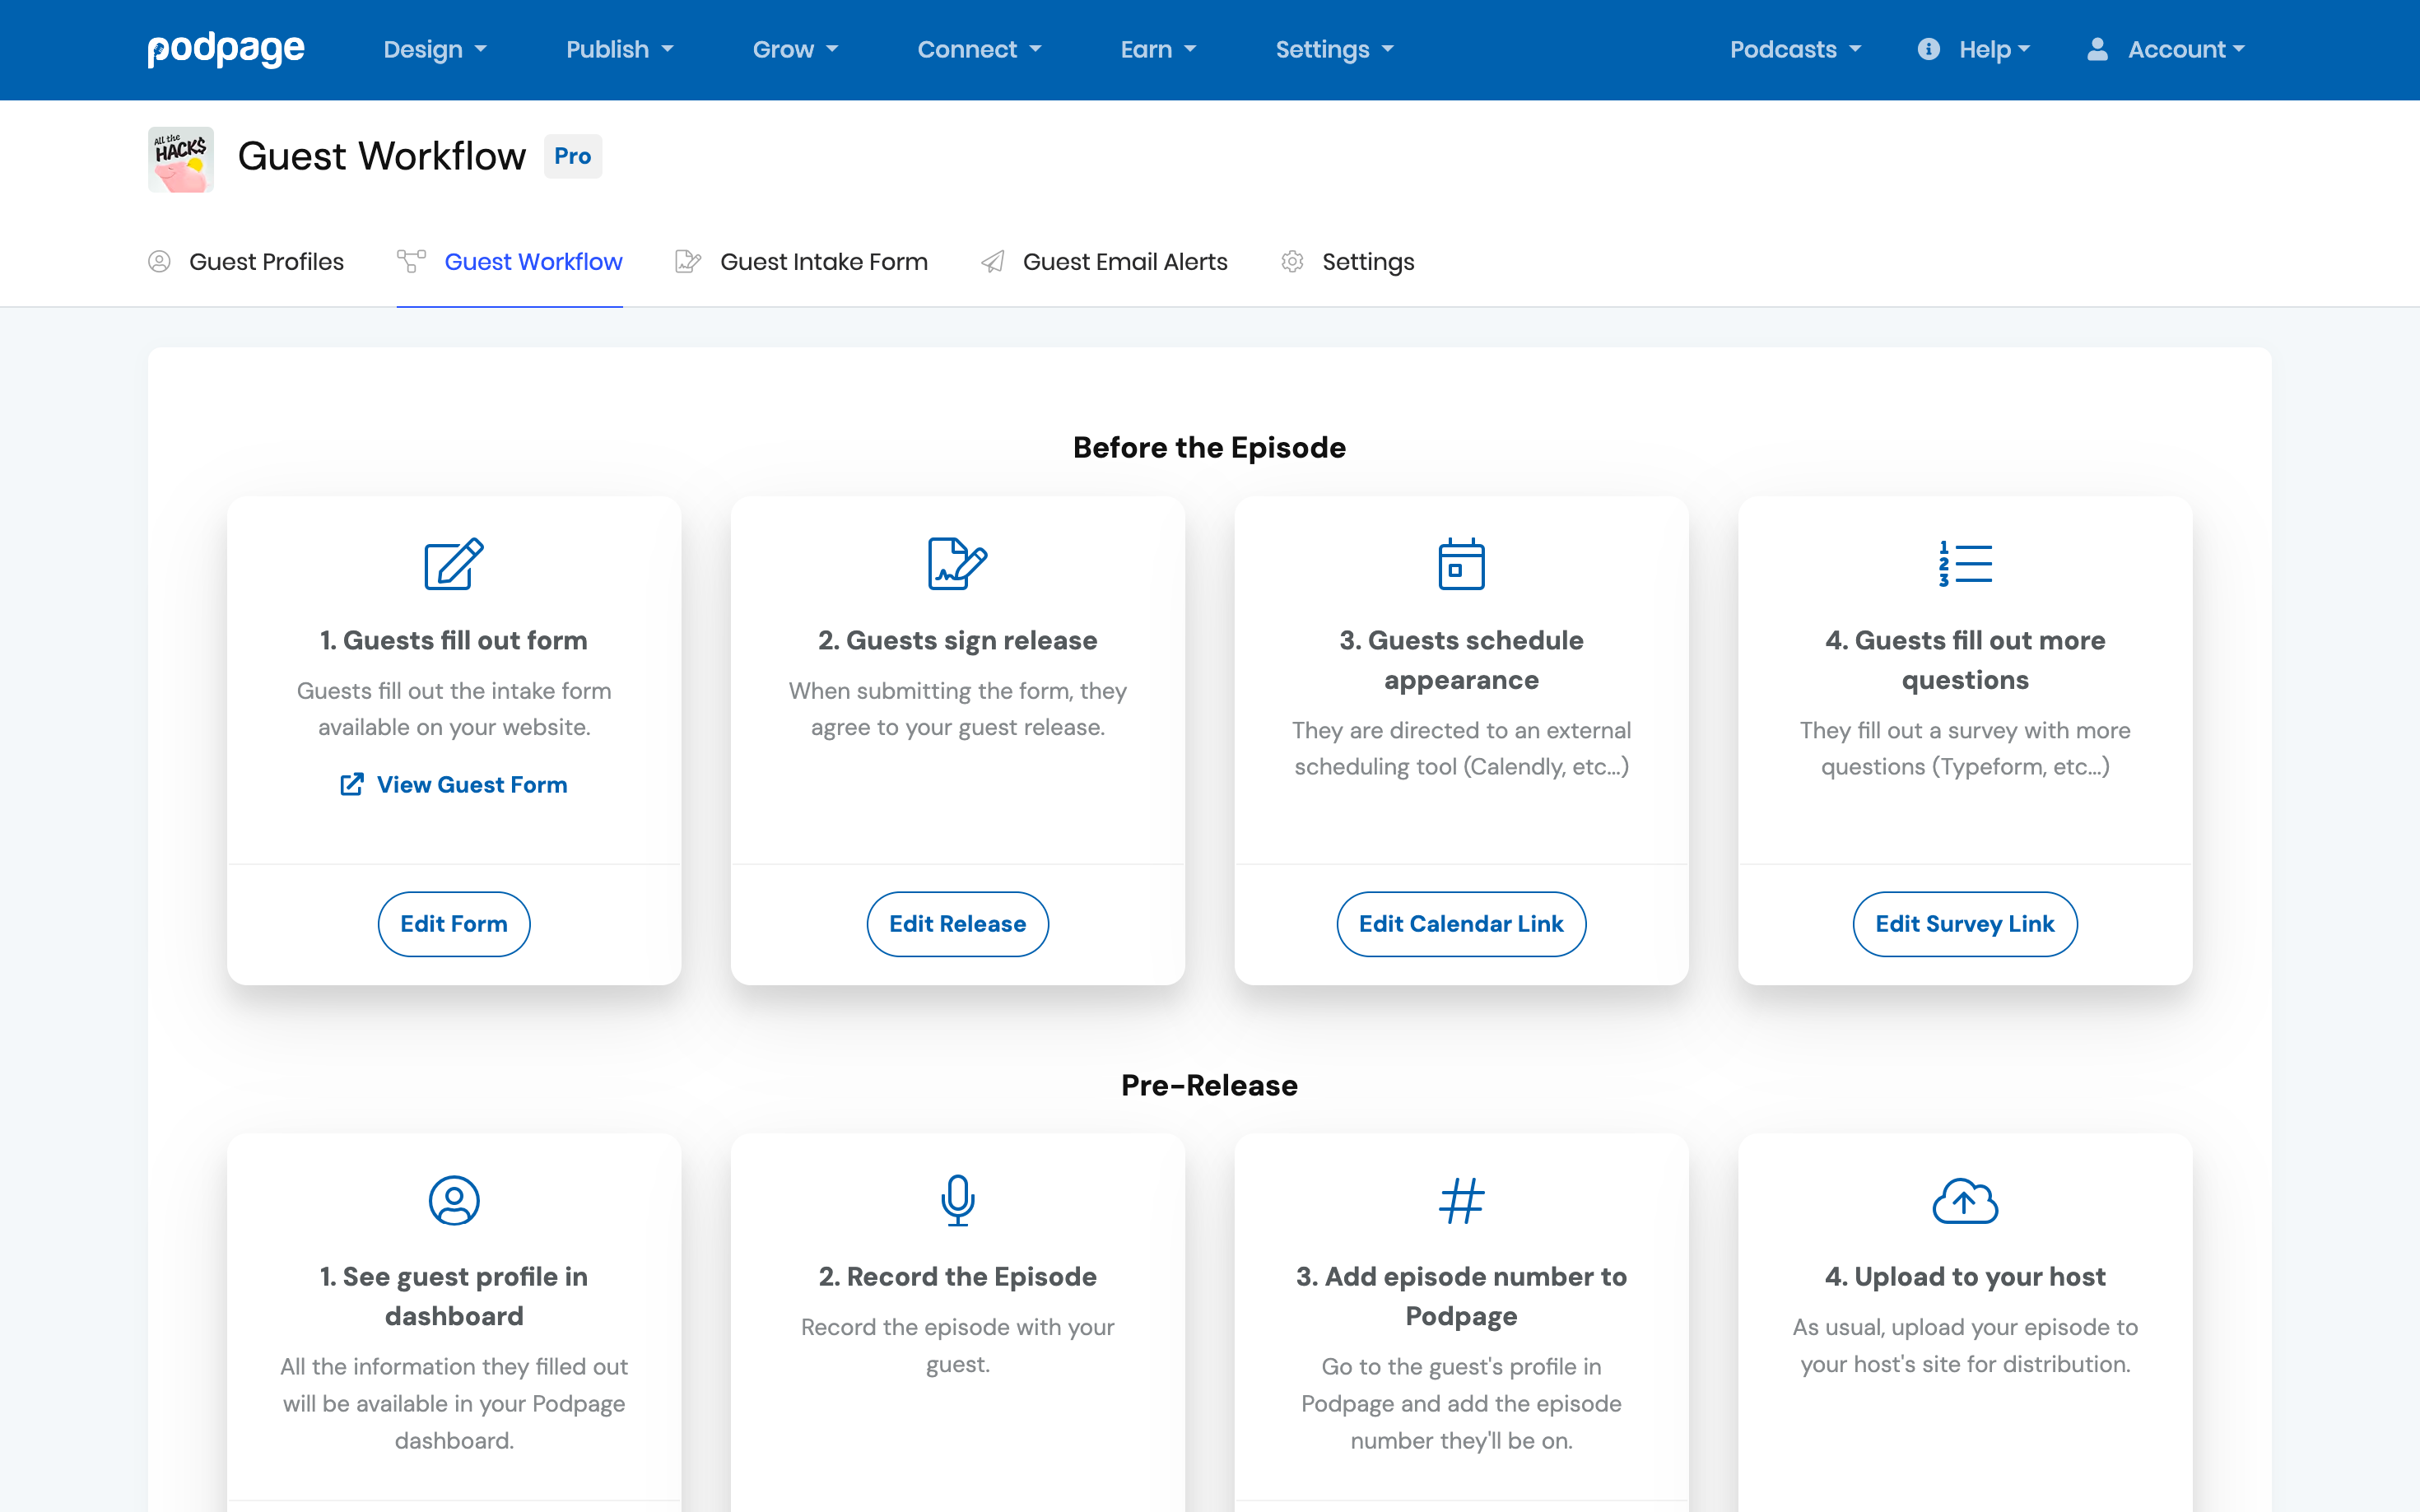2420x1512 pixels.
Task: Click the signed release document icon
Action: pos(957,564)
